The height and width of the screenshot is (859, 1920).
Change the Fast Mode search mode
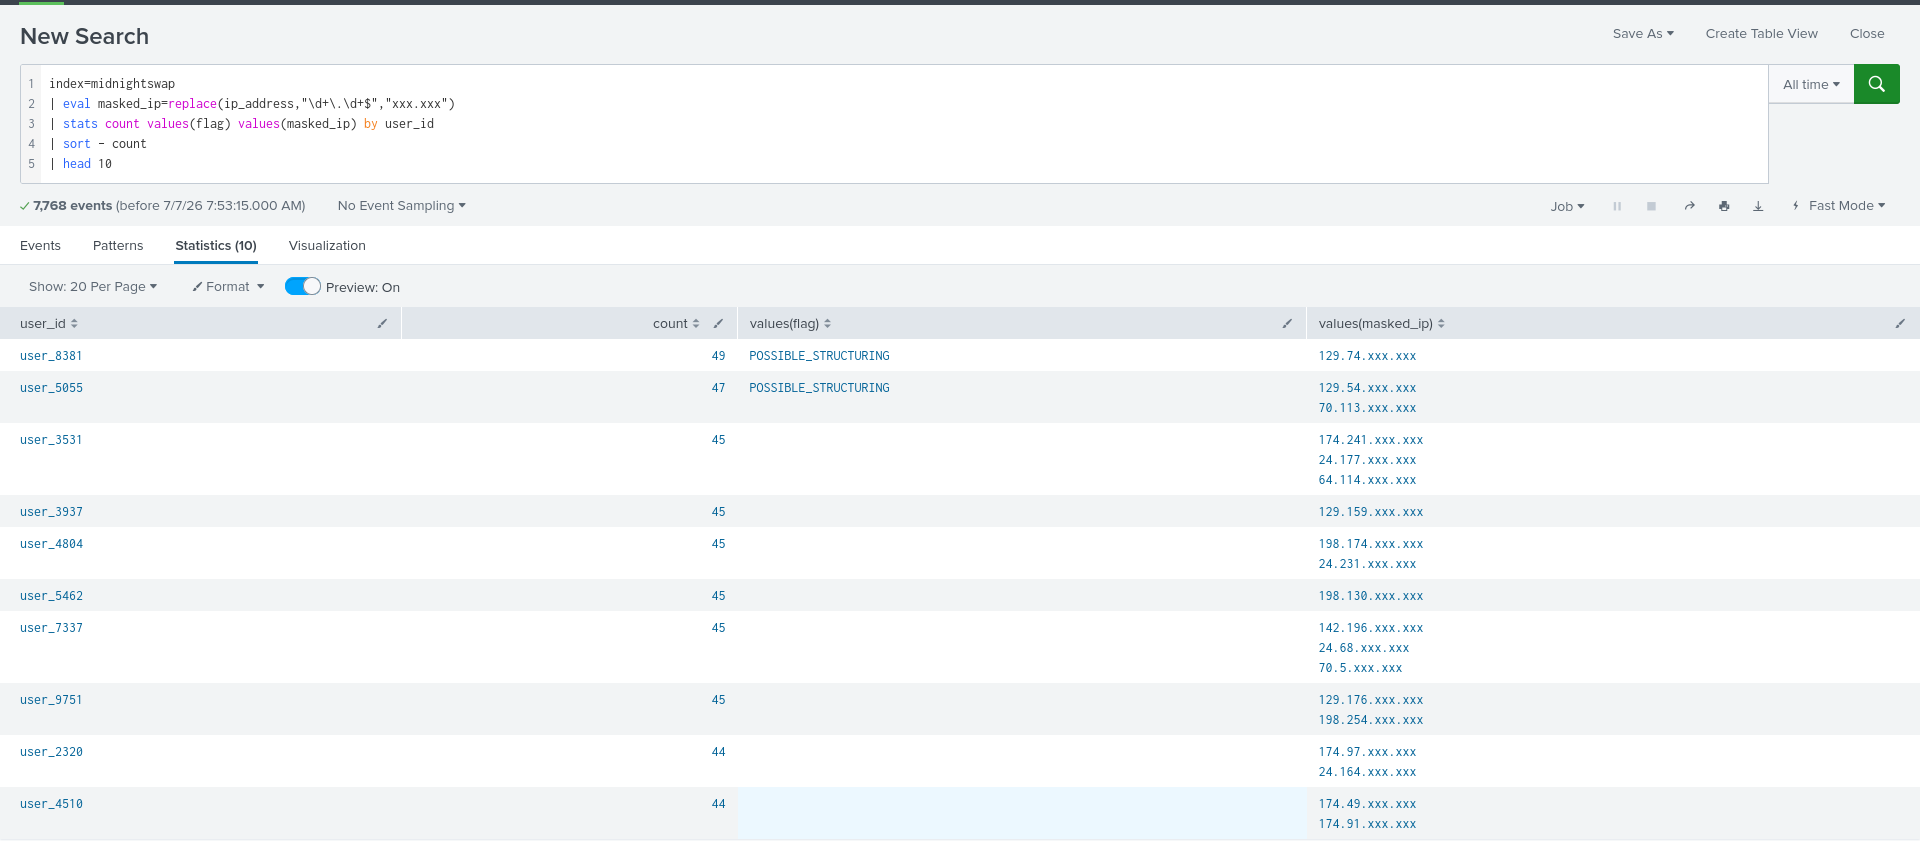[1839, 206]
